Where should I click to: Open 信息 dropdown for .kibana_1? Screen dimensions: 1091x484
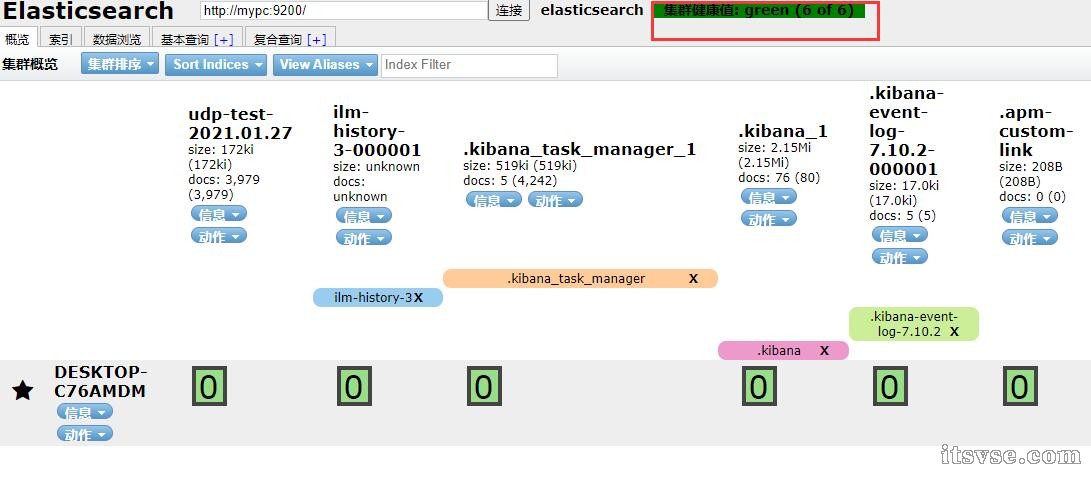[769, 197]
